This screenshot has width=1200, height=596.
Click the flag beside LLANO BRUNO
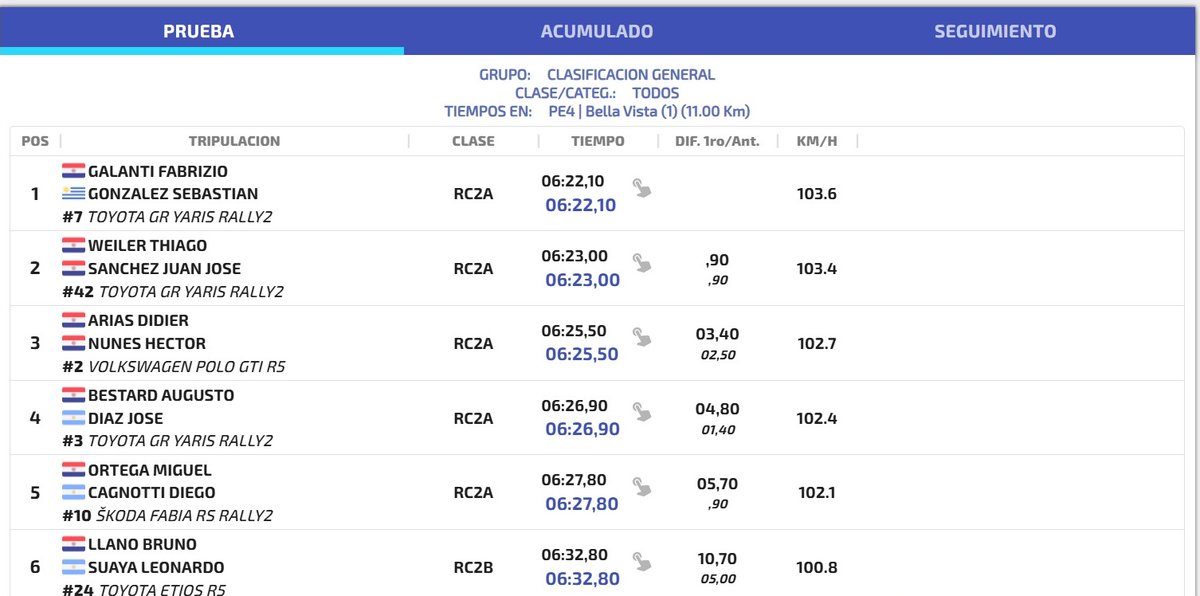pyautogui.click(x=73, y=545)
